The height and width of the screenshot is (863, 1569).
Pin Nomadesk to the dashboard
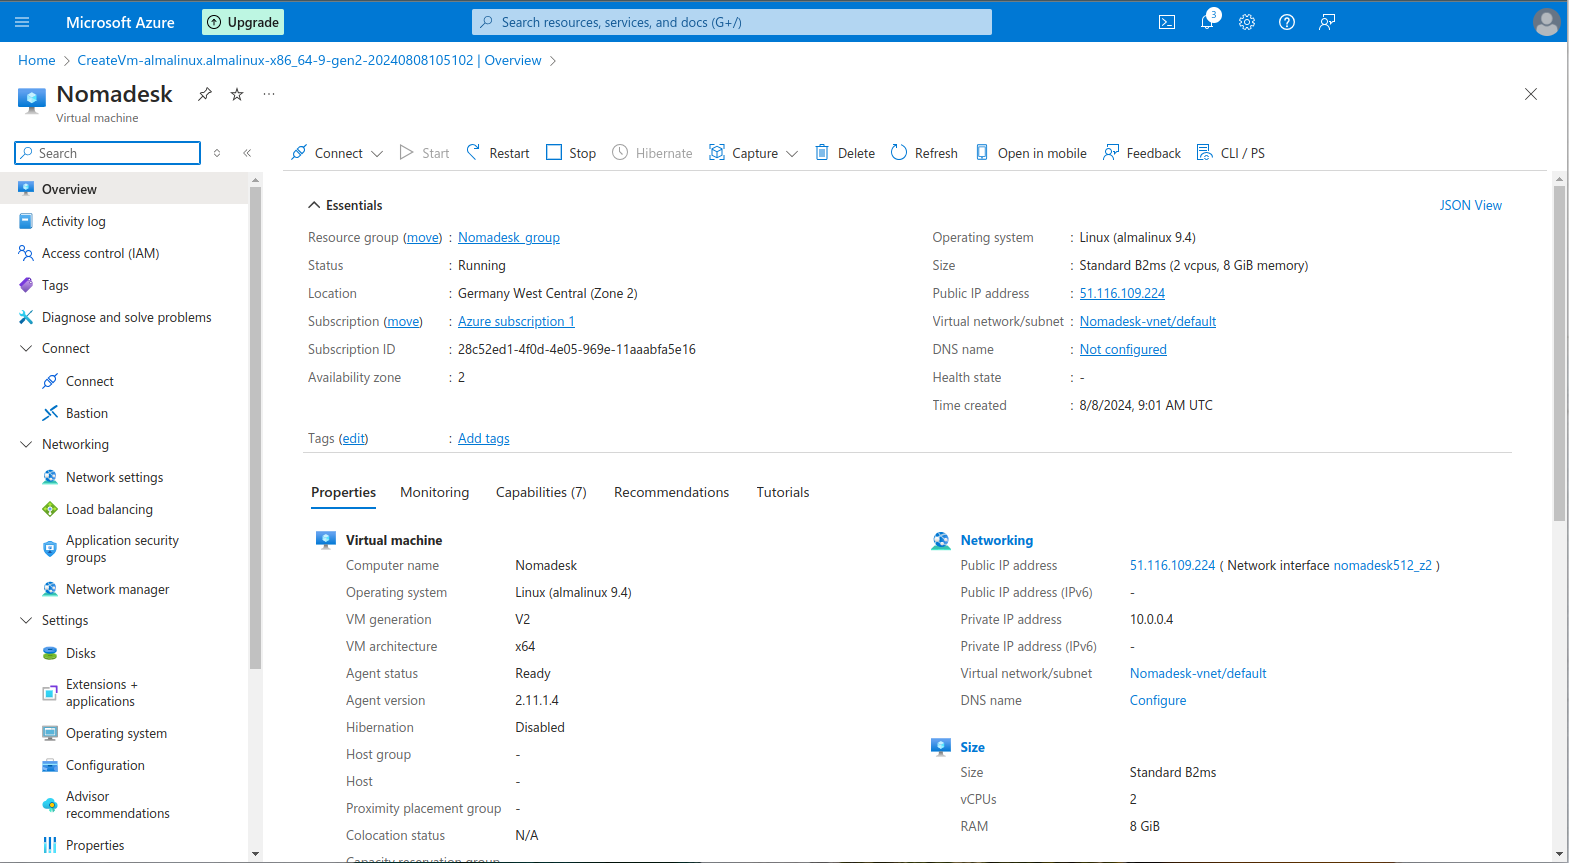[x=205, y=94]
